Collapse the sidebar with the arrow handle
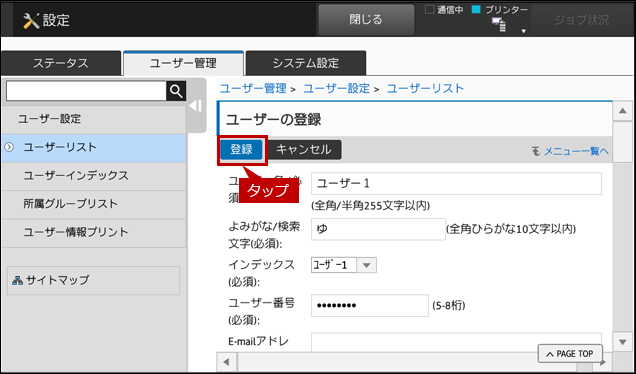Viewport: 636px width, 374px height. pos(196,106)
